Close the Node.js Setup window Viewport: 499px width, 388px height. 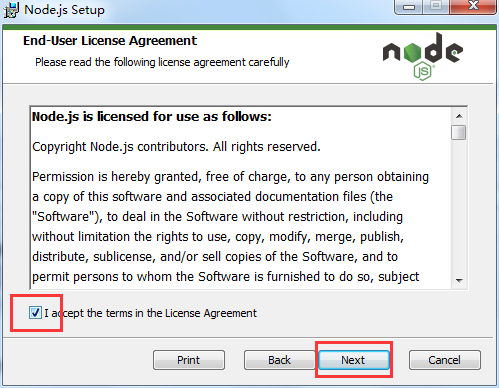click(x=473, y=6)
